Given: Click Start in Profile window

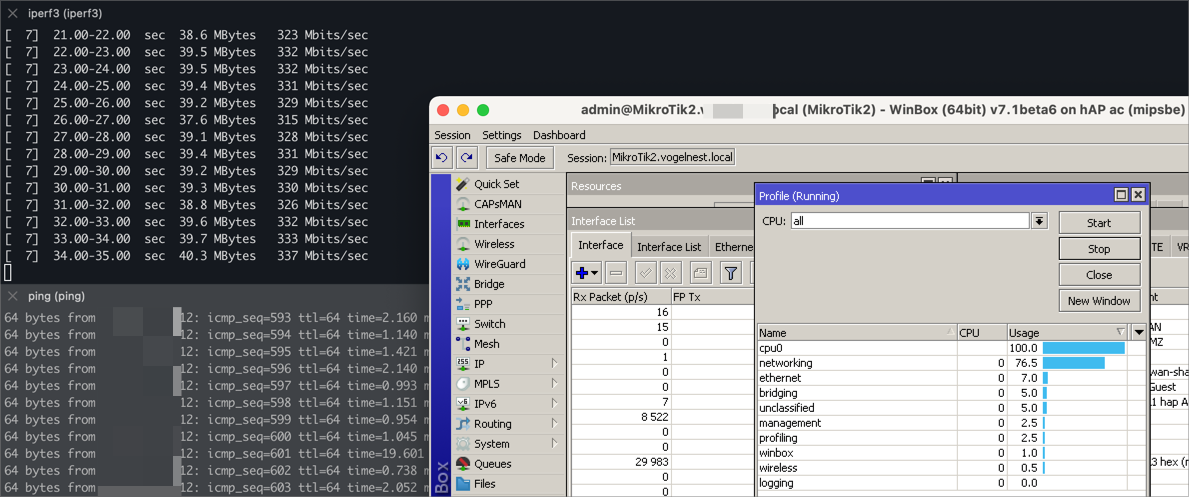Looking at the screenshot, I should 1100,223.
